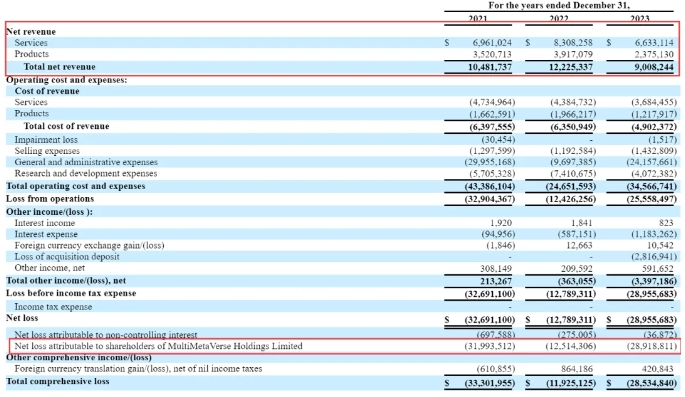The image size is (685, 397).
Task: Select Research and development expenses row
Action: (343, 173)
